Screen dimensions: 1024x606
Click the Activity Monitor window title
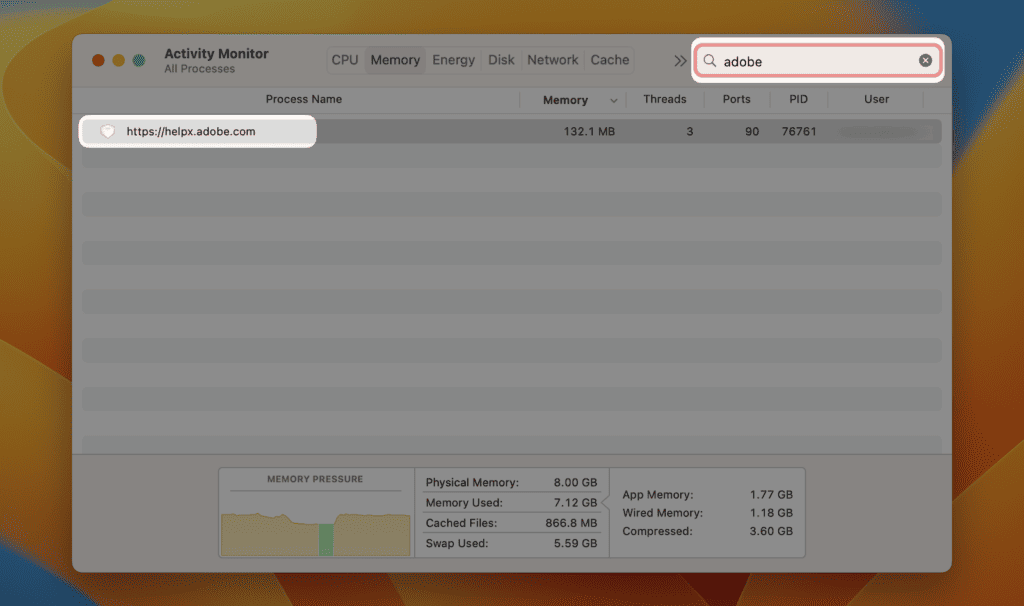point(216,54)
